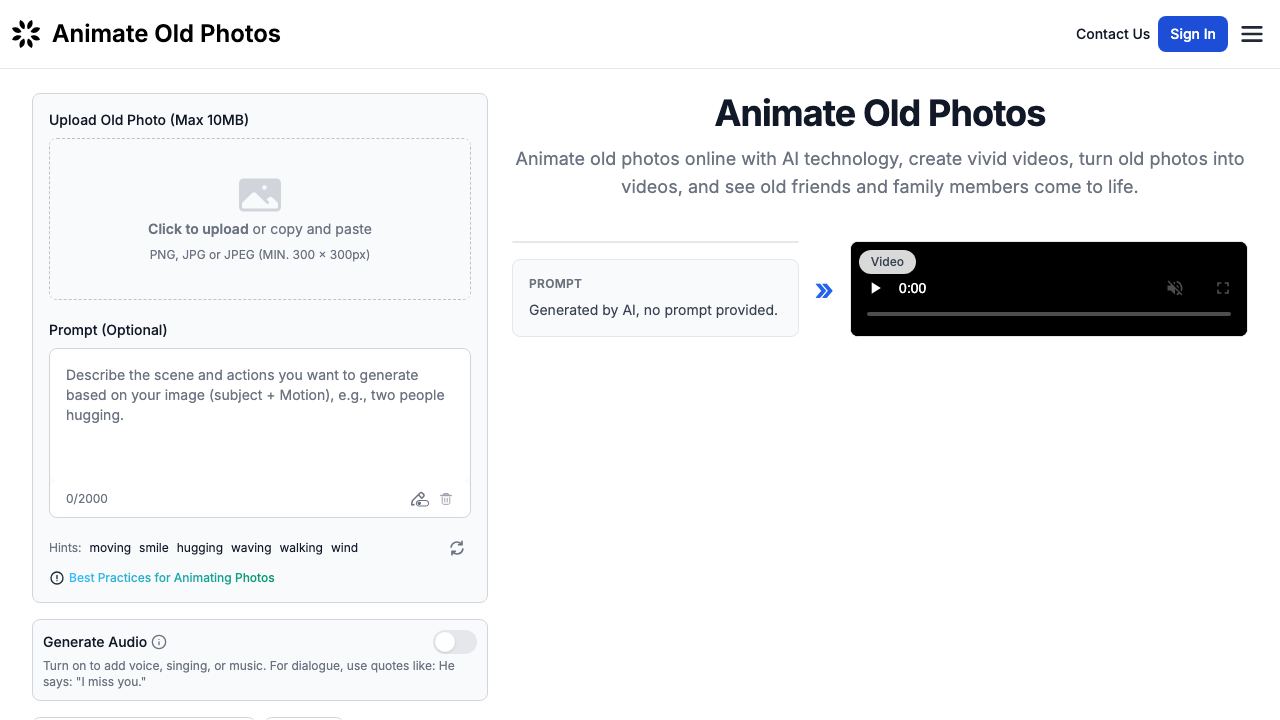Select the 'smile' hint
The image size is (1280, 720).
click(x=154, y=548)
